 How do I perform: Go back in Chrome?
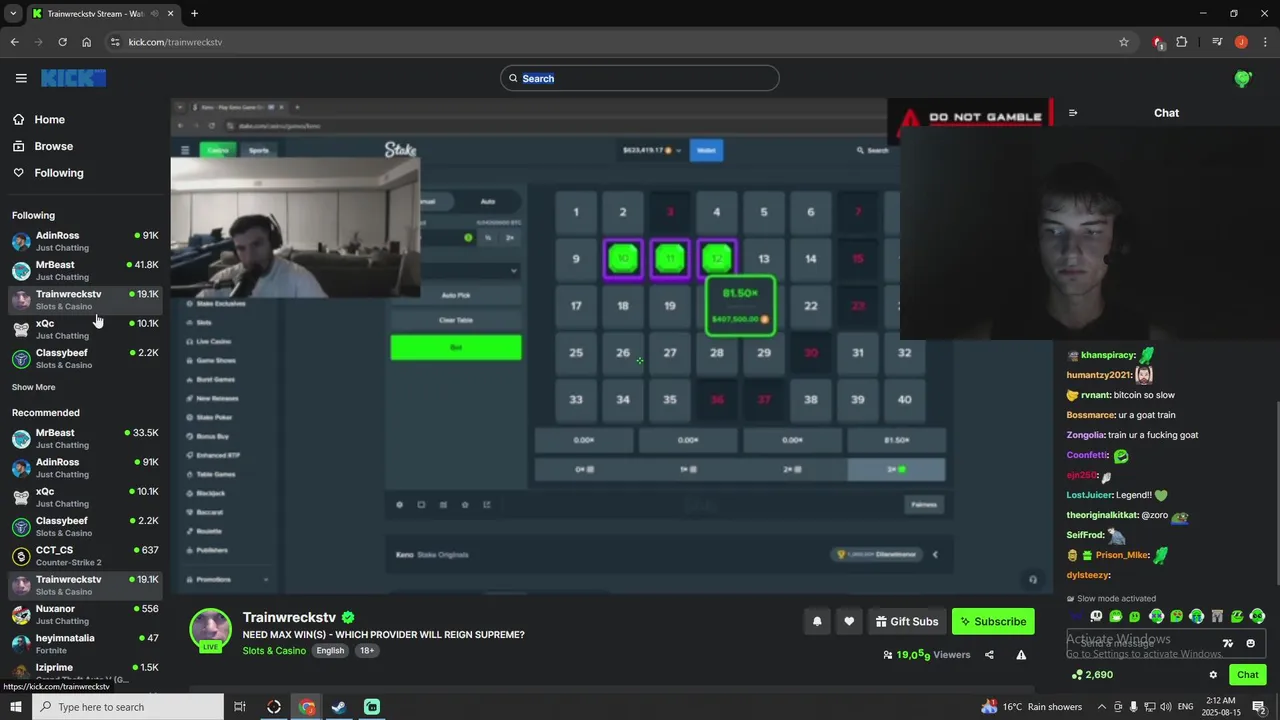pos(14,42)
